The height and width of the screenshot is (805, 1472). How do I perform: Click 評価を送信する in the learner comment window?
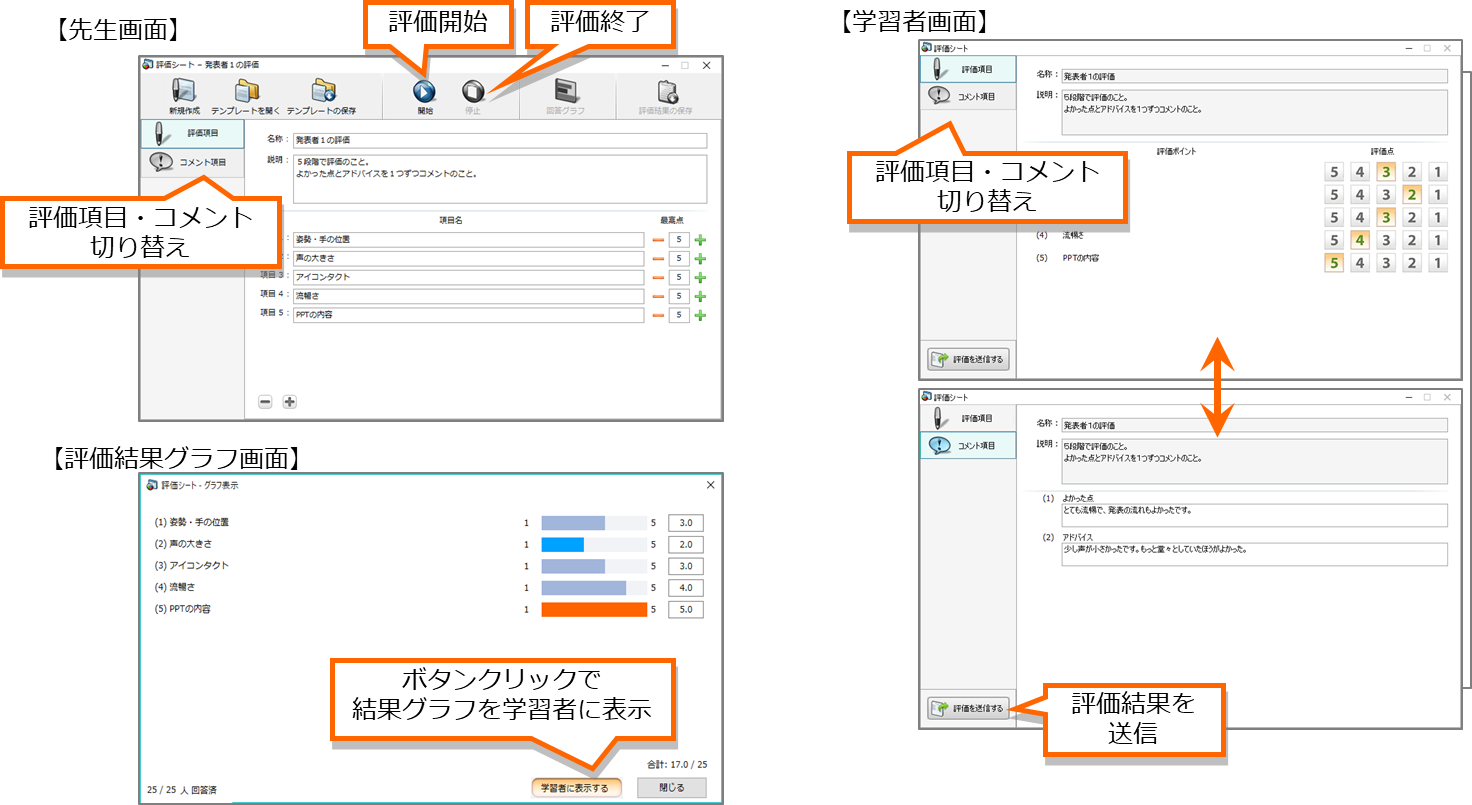point(968,708)
